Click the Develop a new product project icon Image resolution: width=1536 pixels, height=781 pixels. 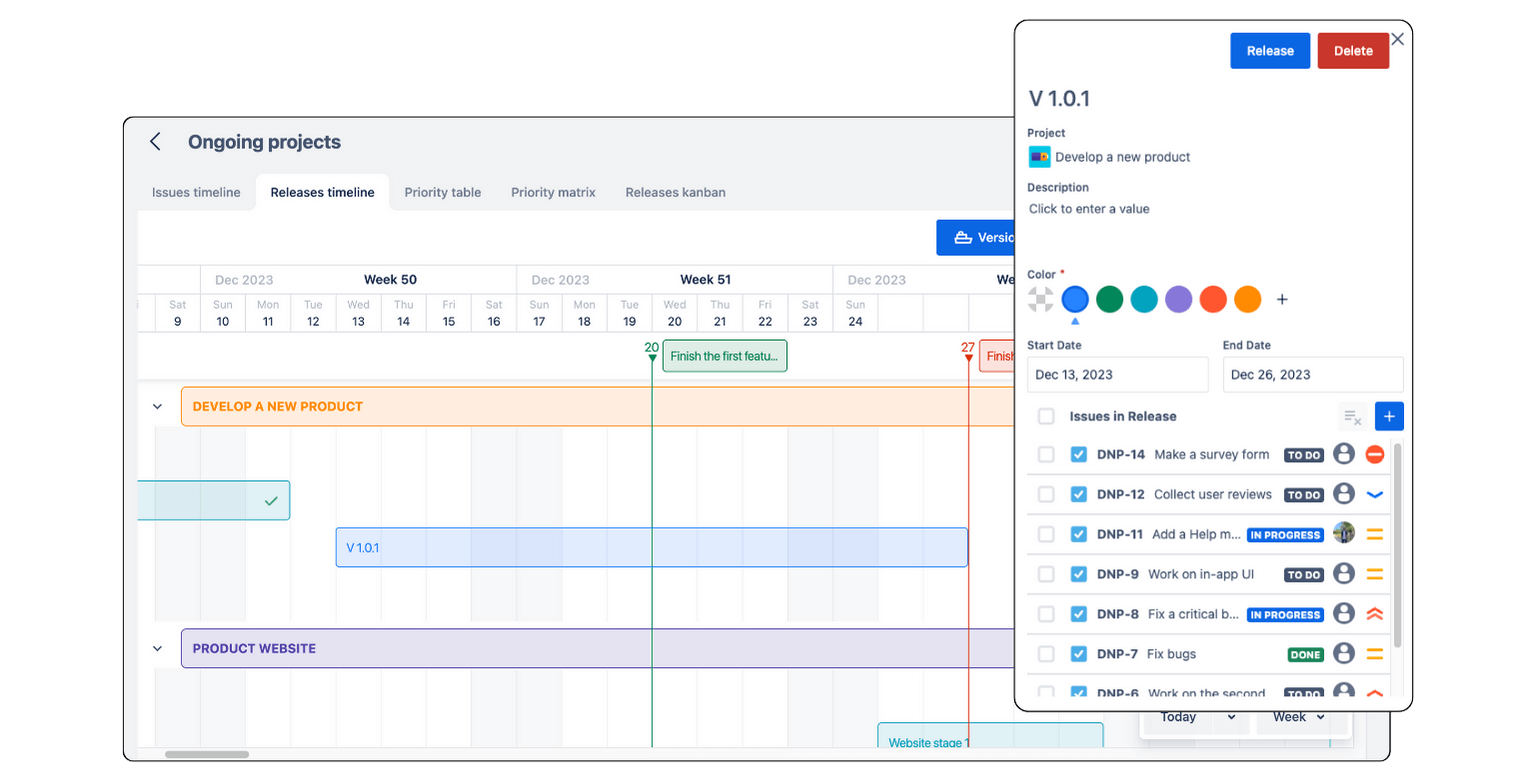click(x=1039, y=157)
